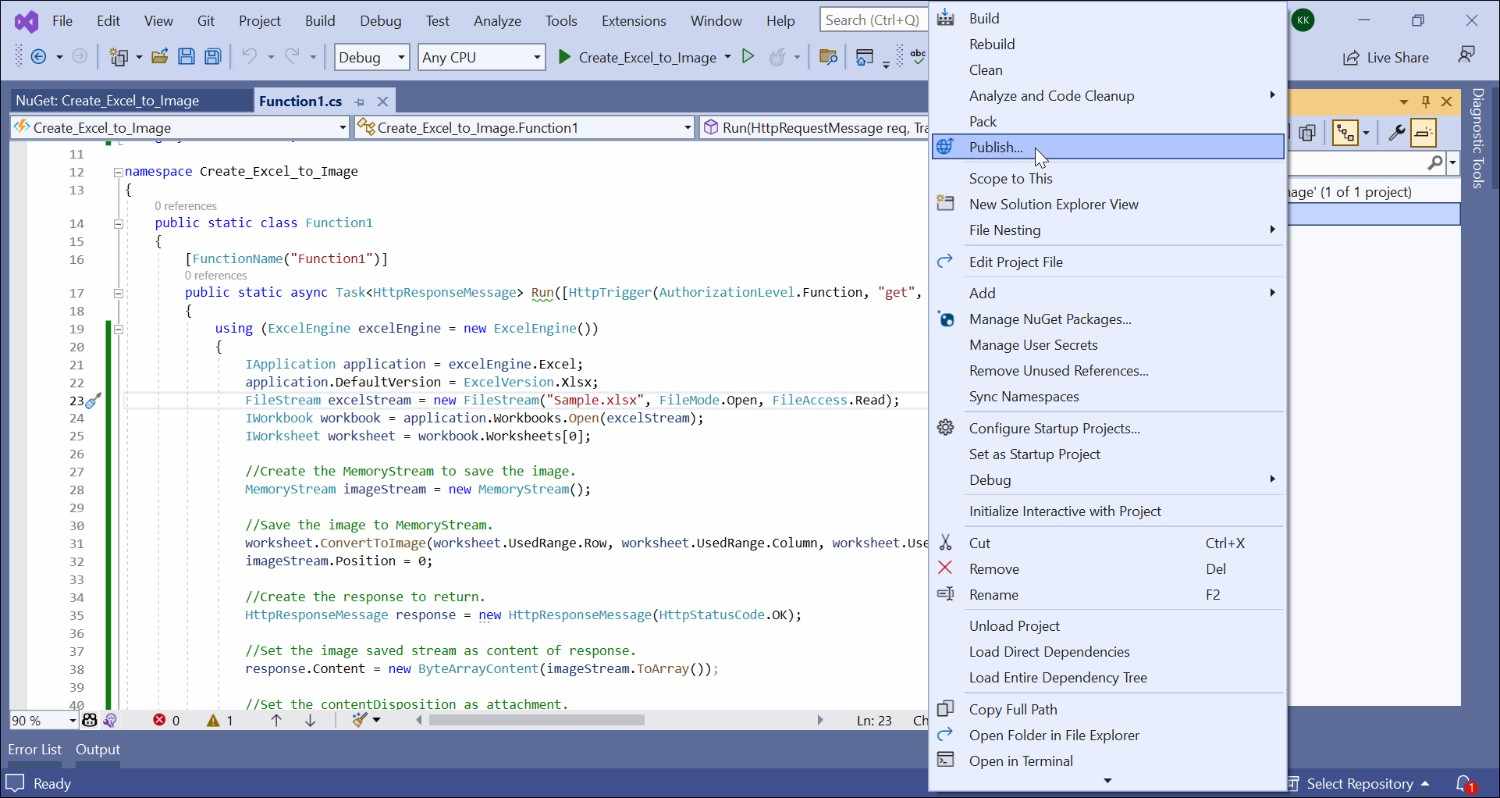This screenshot has width=1500, height=798.
Task: Expand the start target dropdown arrow
Action: [x=728, y=57]
